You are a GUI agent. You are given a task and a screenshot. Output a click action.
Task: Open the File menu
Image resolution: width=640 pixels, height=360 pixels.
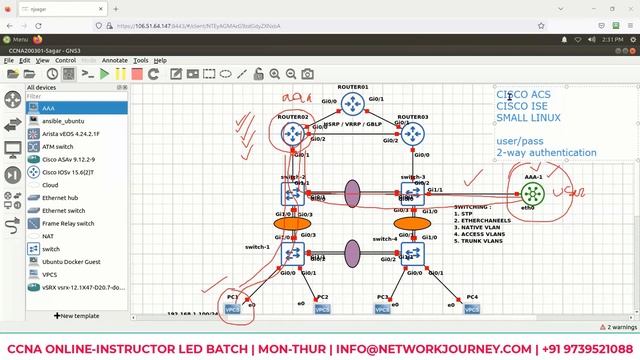9,60
